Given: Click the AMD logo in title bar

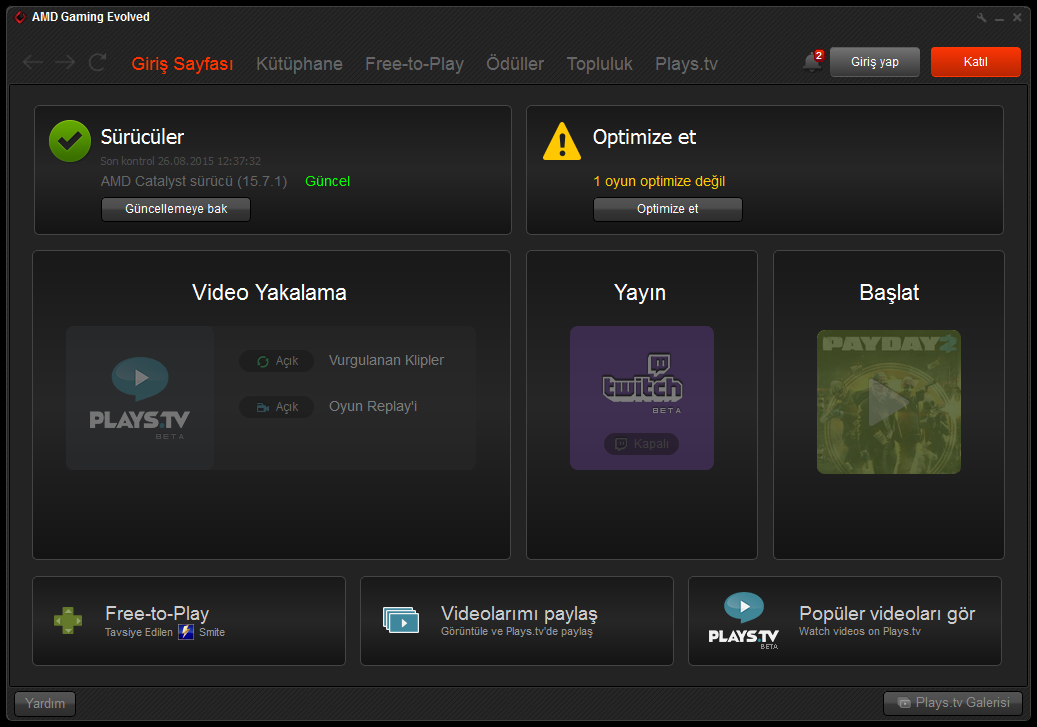Looking at the screenshot, I should pyautogui.click(x=20, y=17).
